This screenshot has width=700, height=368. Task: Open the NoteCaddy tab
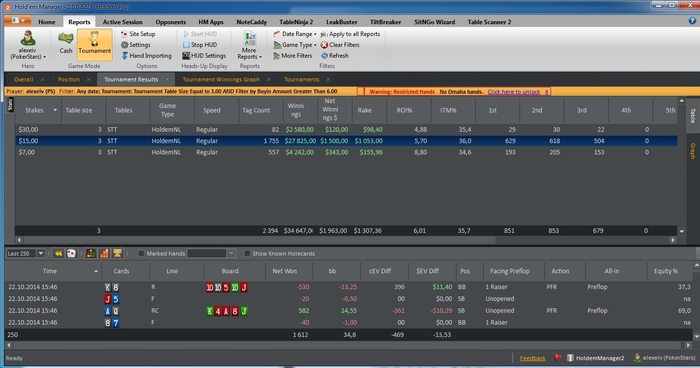[251, 22]
